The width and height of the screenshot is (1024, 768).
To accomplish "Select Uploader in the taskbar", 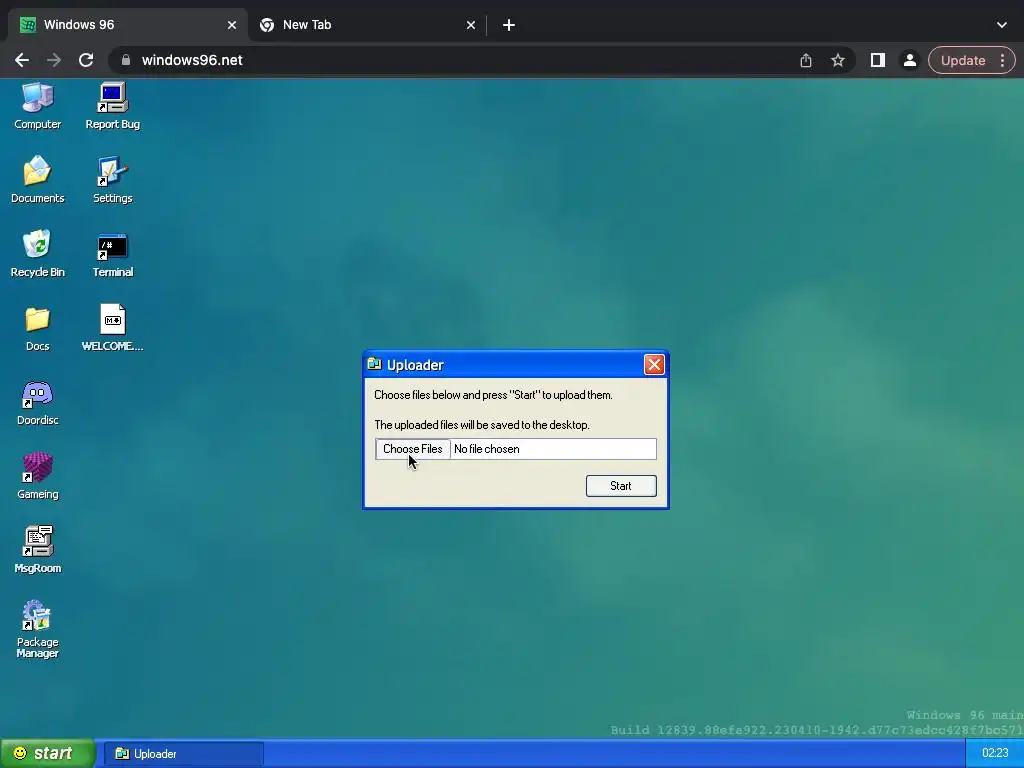I will [x=184, y=754].
